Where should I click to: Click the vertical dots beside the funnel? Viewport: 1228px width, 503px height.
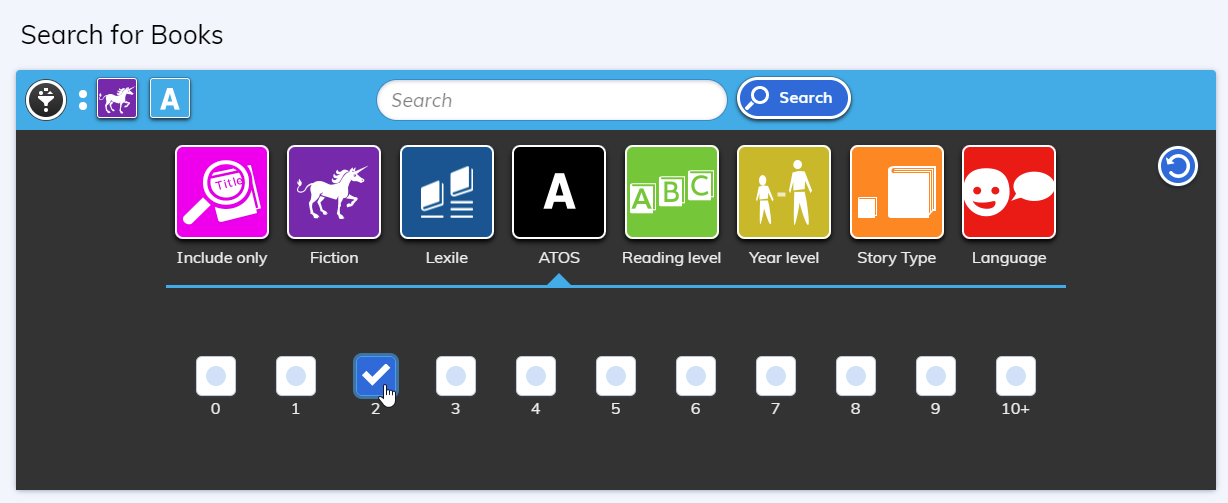[x=83, y=100]
